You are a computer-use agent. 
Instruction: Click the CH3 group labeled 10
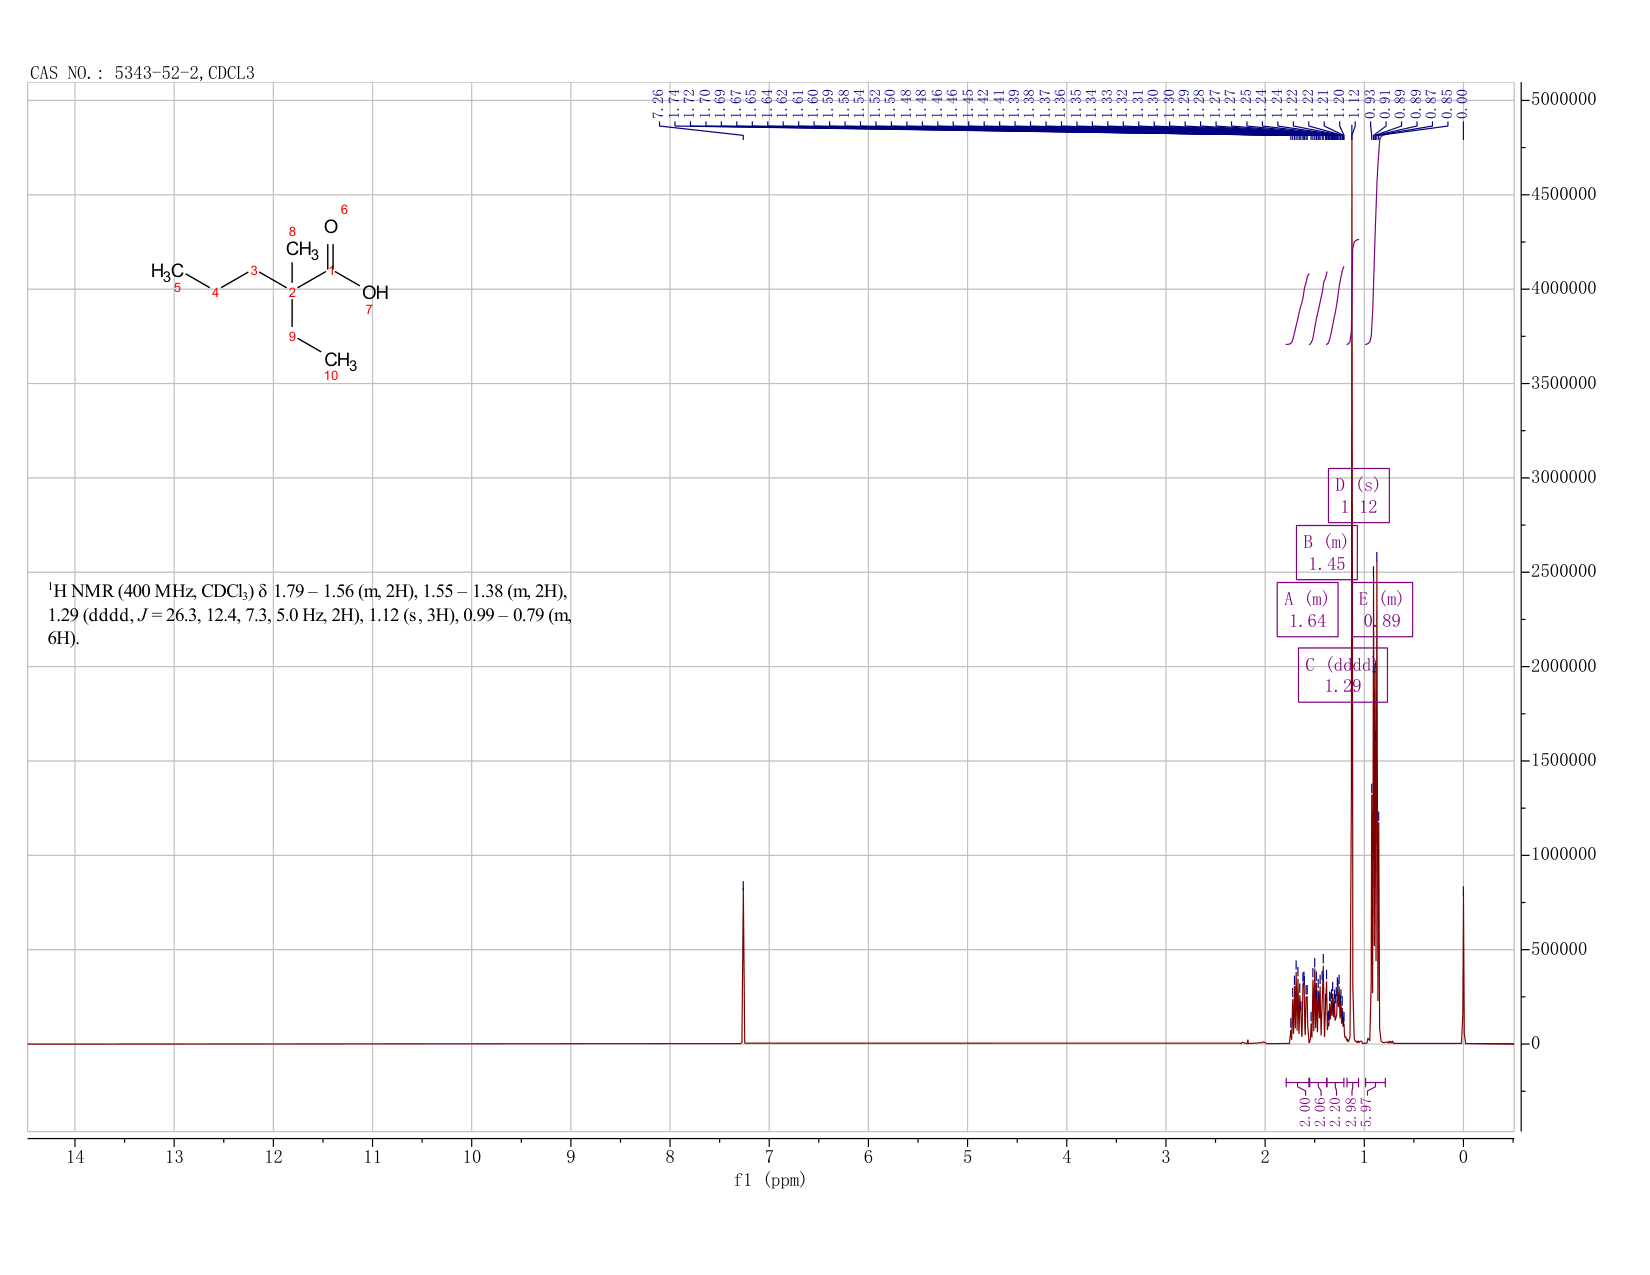pyautogui.click(x=340, y=361)
